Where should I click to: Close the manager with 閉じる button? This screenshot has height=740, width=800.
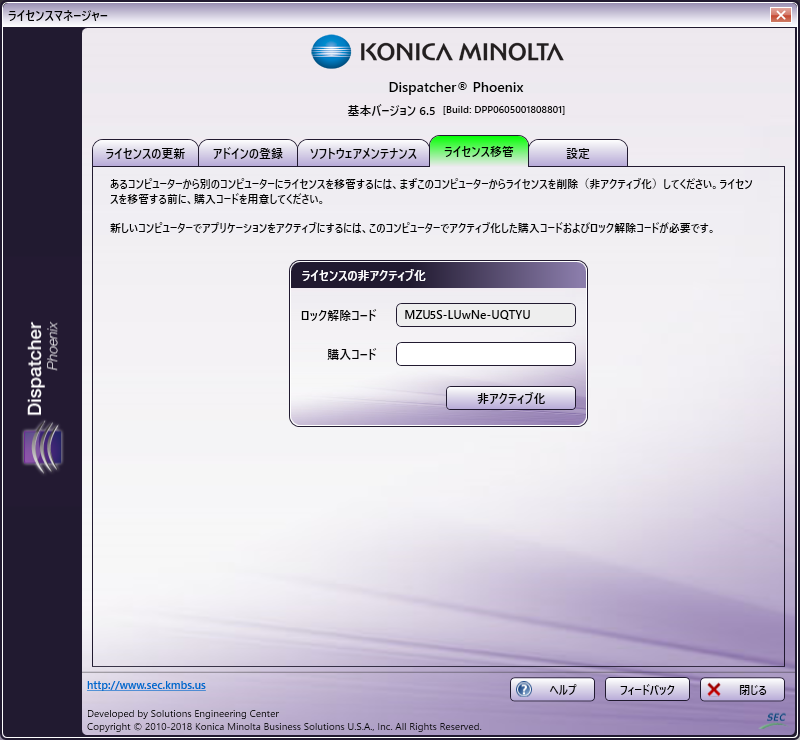point(742,689)
